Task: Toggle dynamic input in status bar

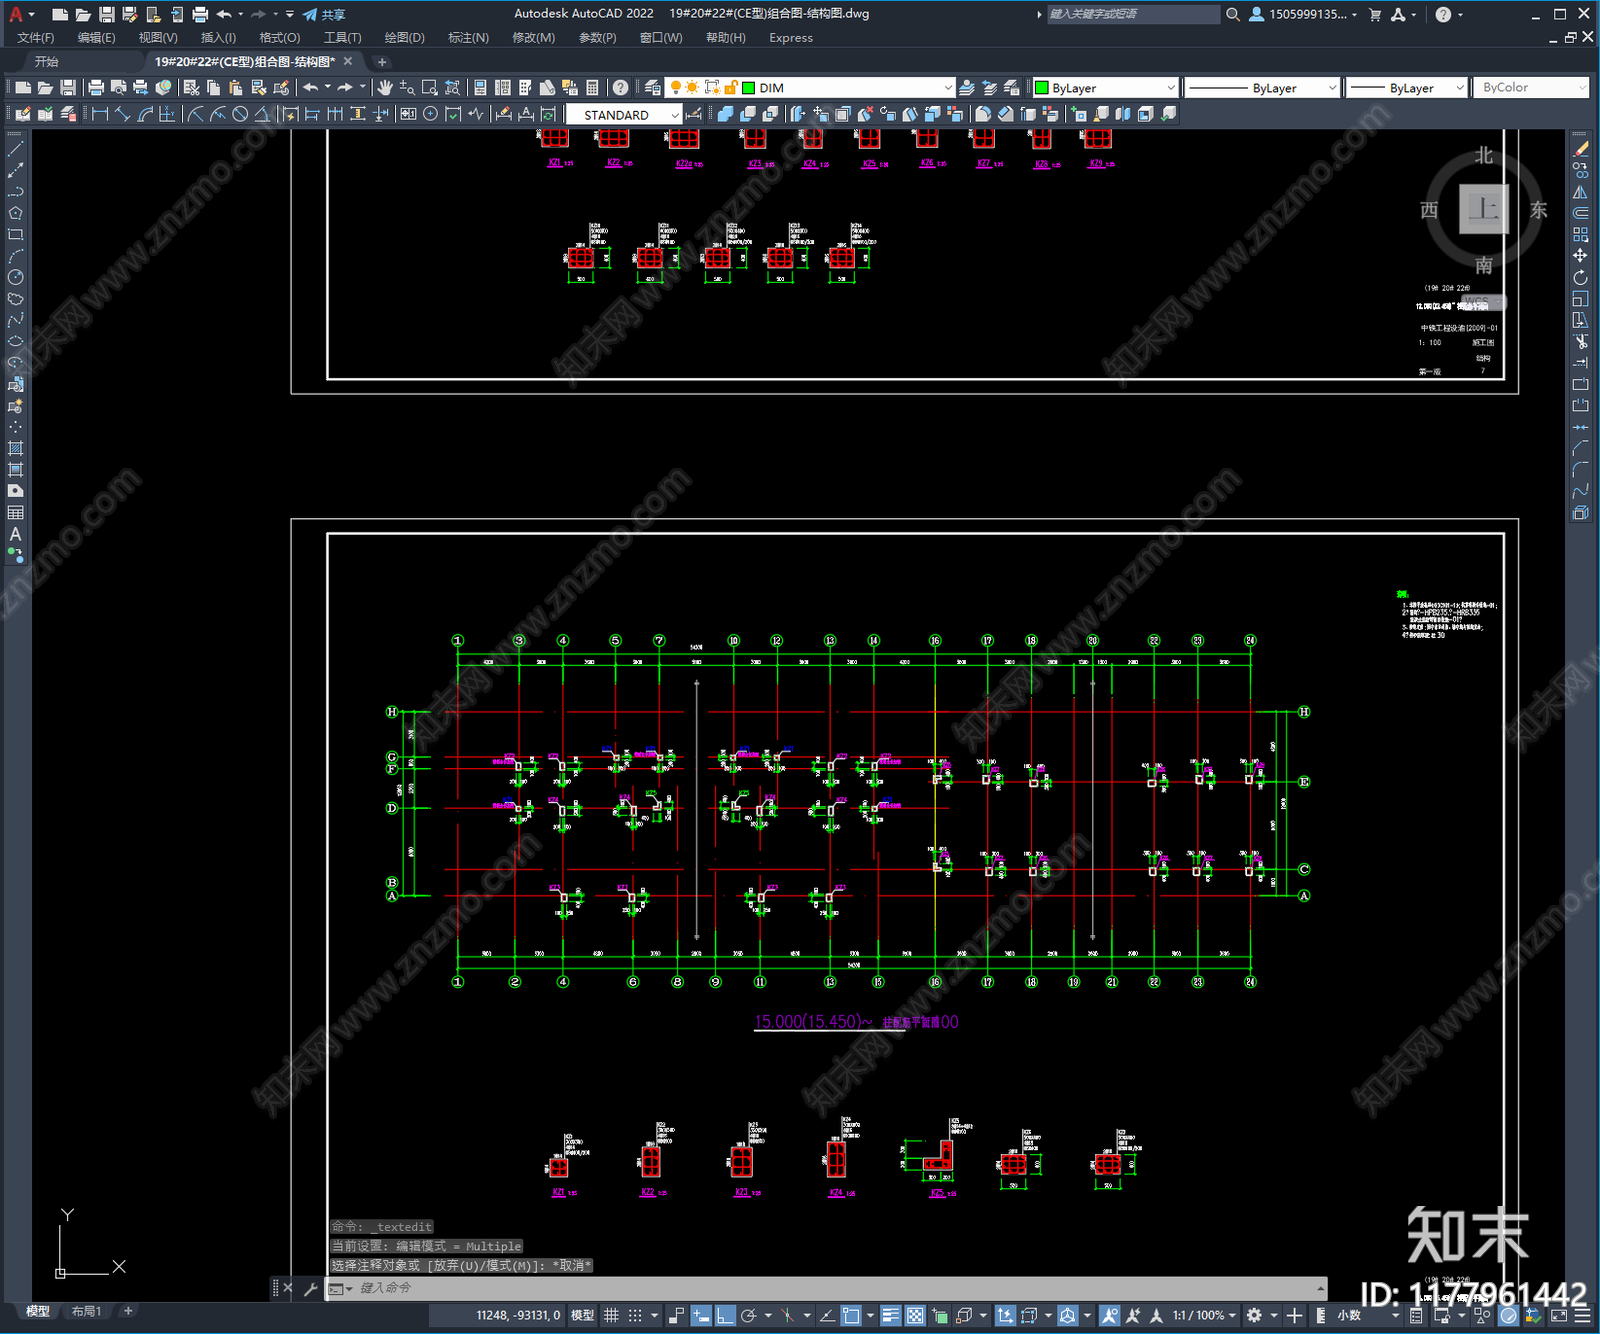Action: [x=701, y=1315]
